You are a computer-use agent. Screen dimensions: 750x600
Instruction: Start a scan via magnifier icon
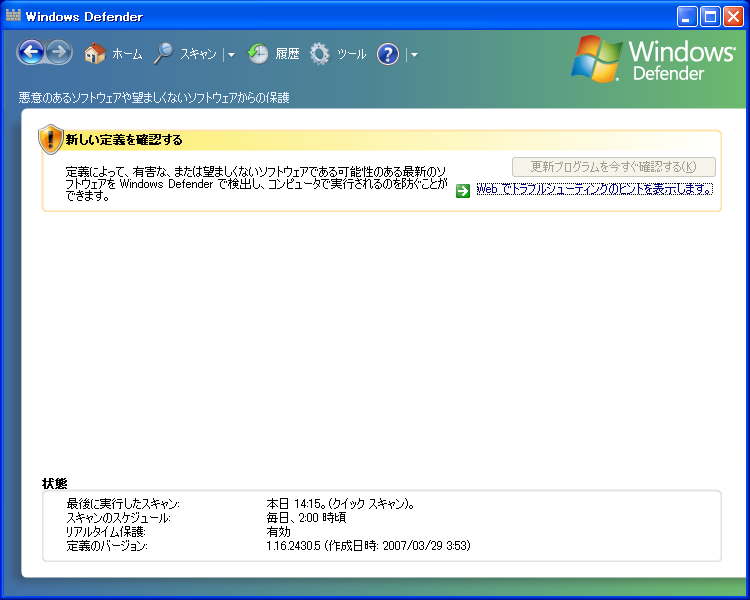(x=164, y=53)
